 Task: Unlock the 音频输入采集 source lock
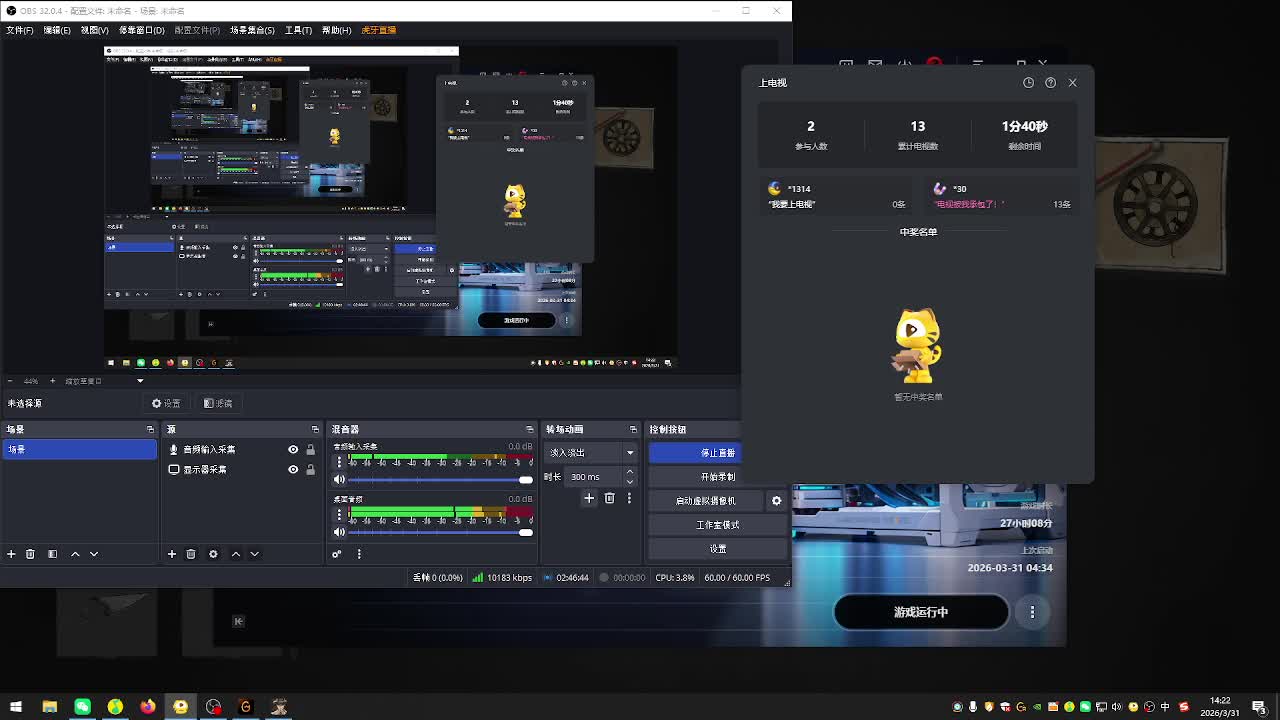(310, 450)
